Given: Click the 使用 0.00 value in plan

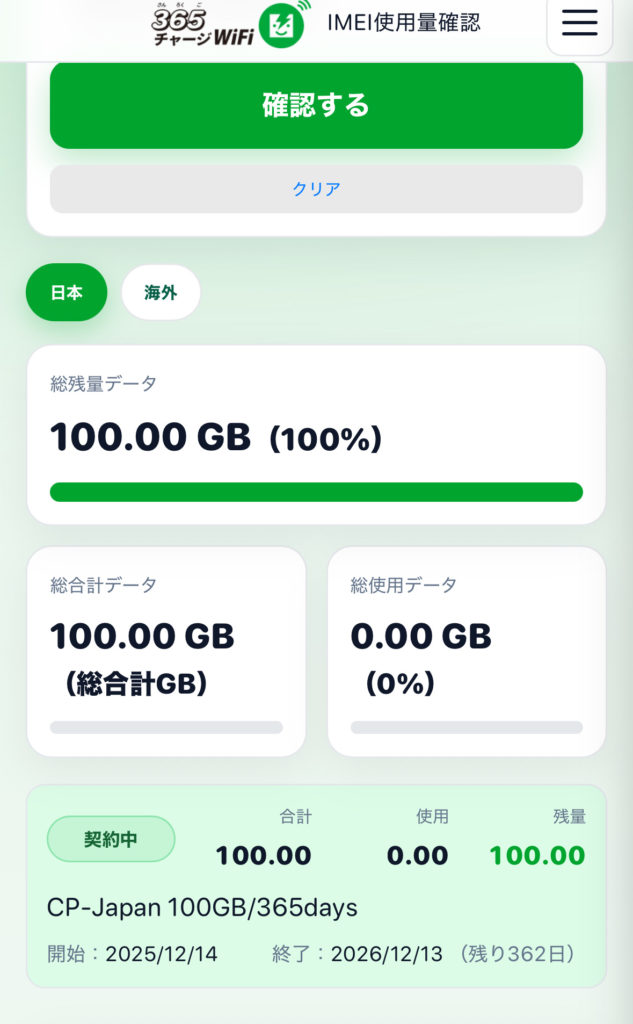Looking at the screenshot, I should click(418, 855).
